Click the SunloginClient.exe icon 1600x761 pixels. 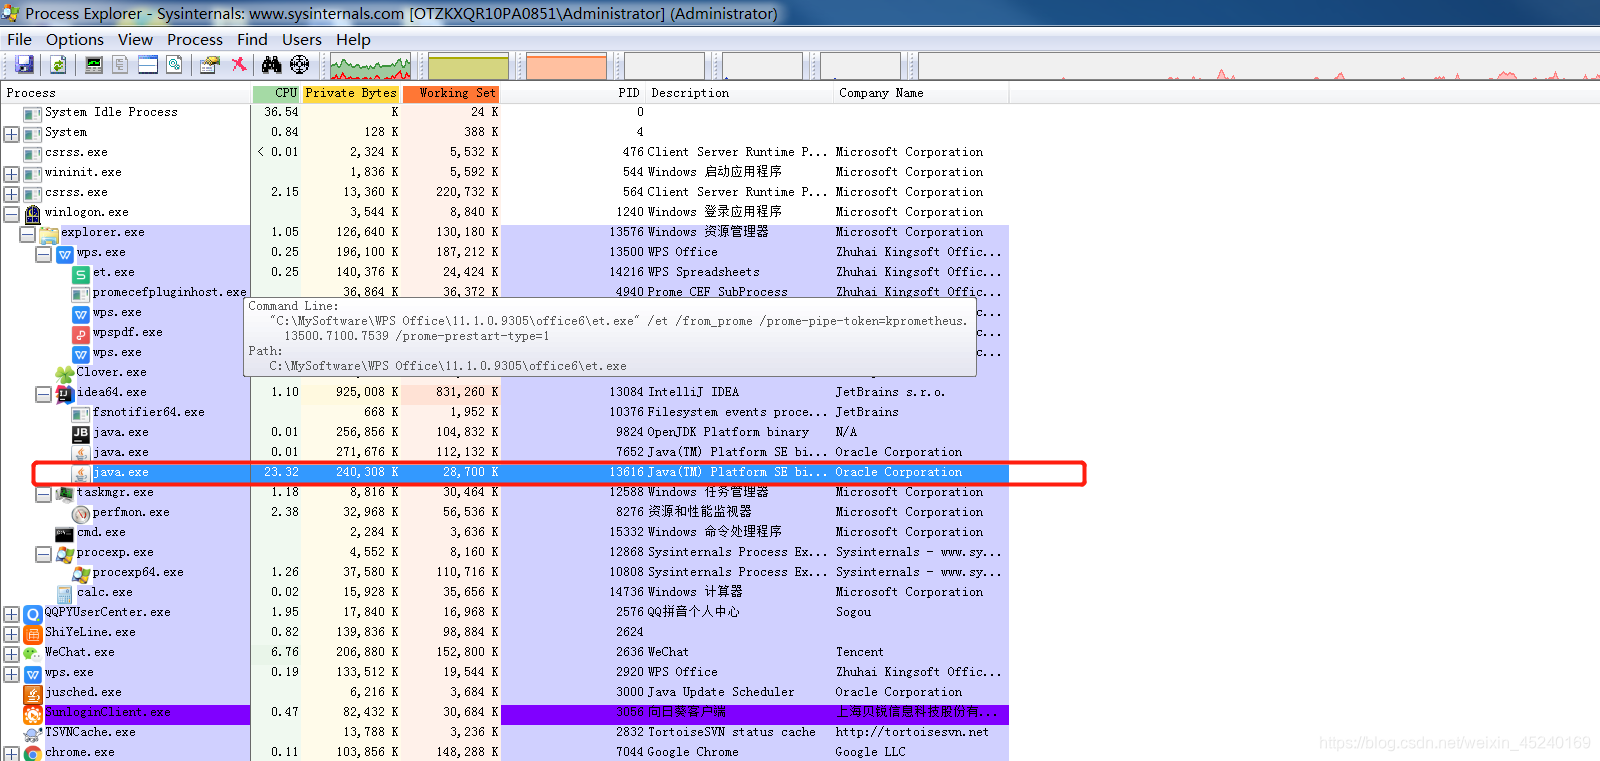pos(32,713)
